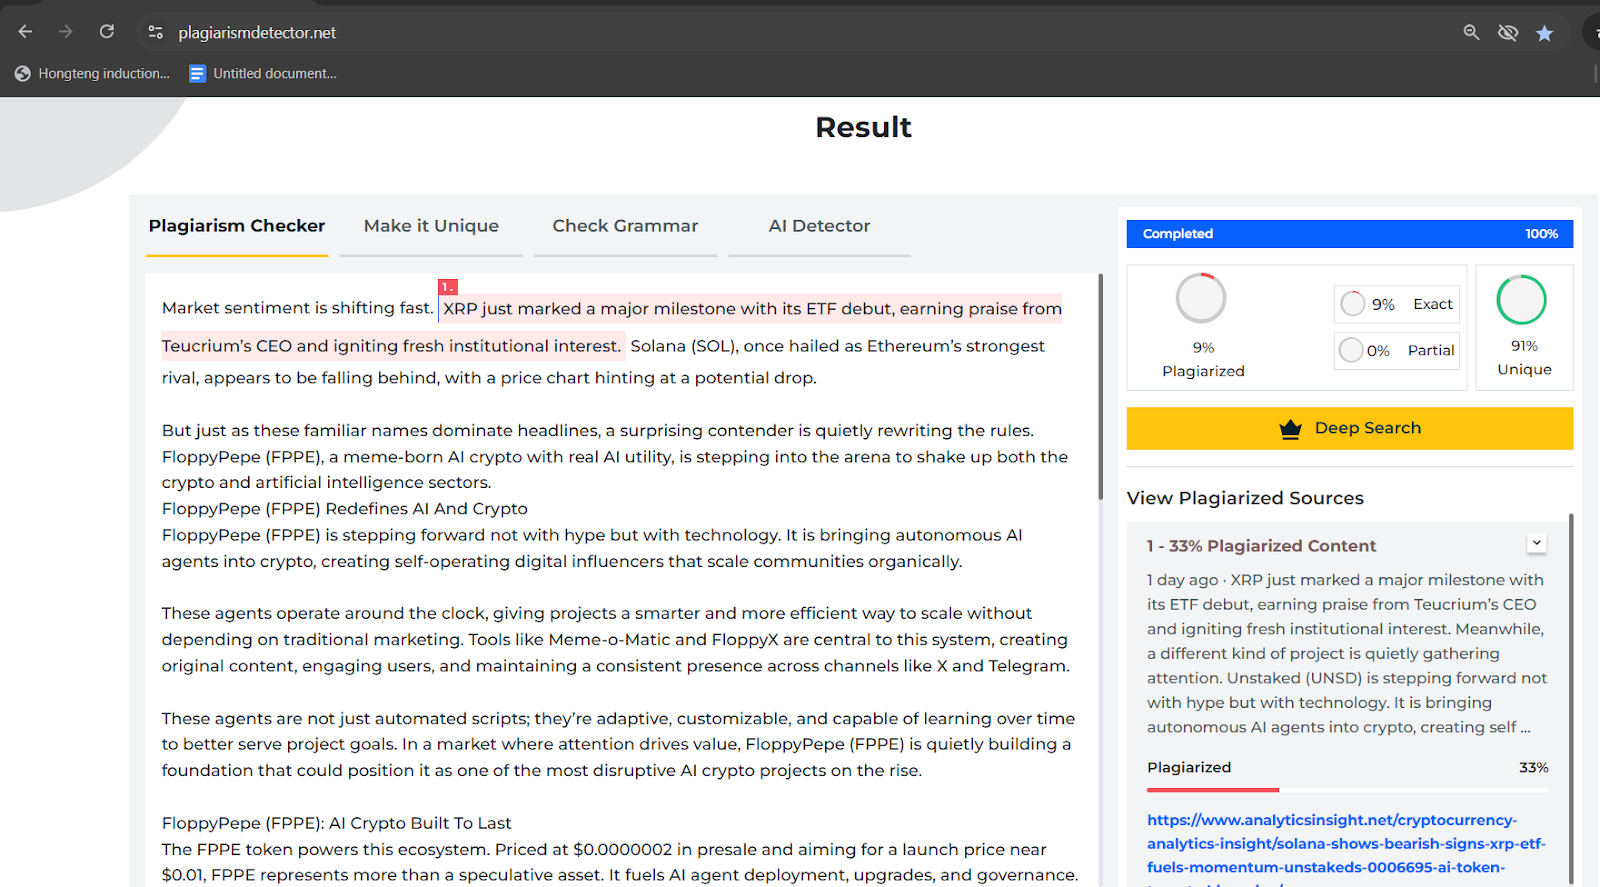Bookmark this page with the star icon
1600x887 pixels.
point(1544,33)
